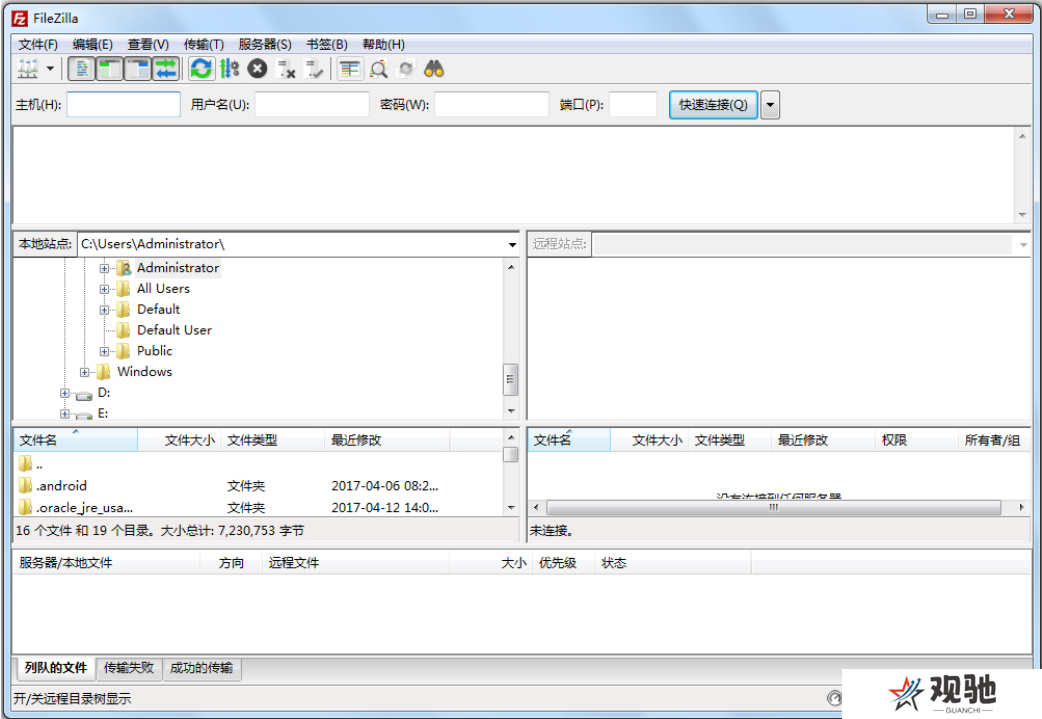Image resolution: width=1042 pixels, height=719 pixels.
Task: Toggle the local directory tree display
Action: 110,68
